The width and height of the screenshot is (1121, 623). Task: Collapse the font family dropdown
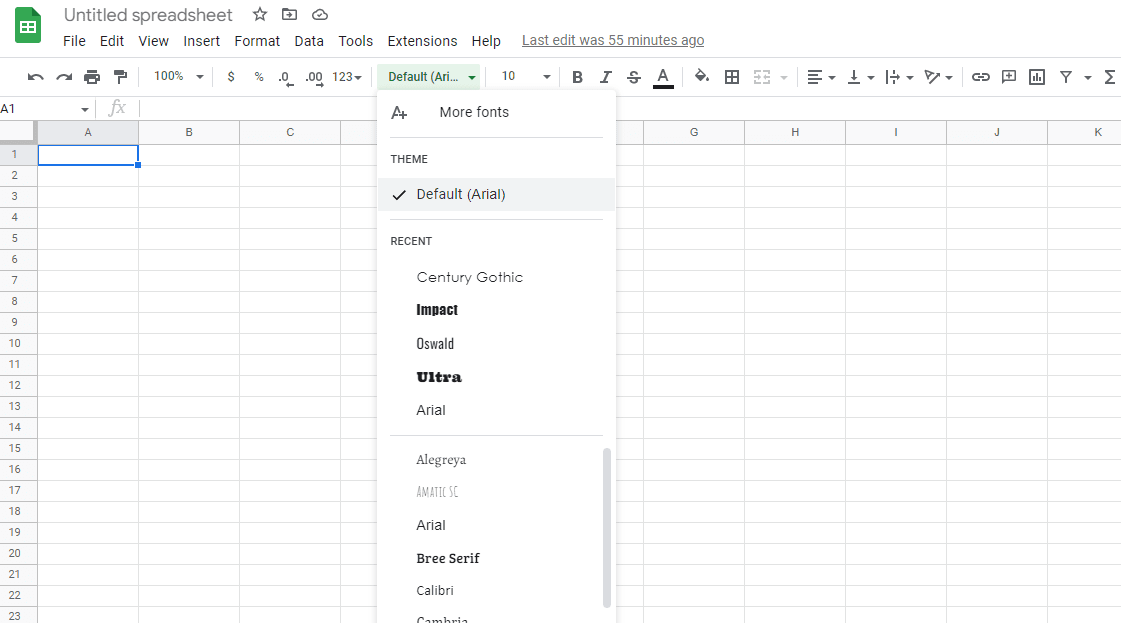click(431, 77)
